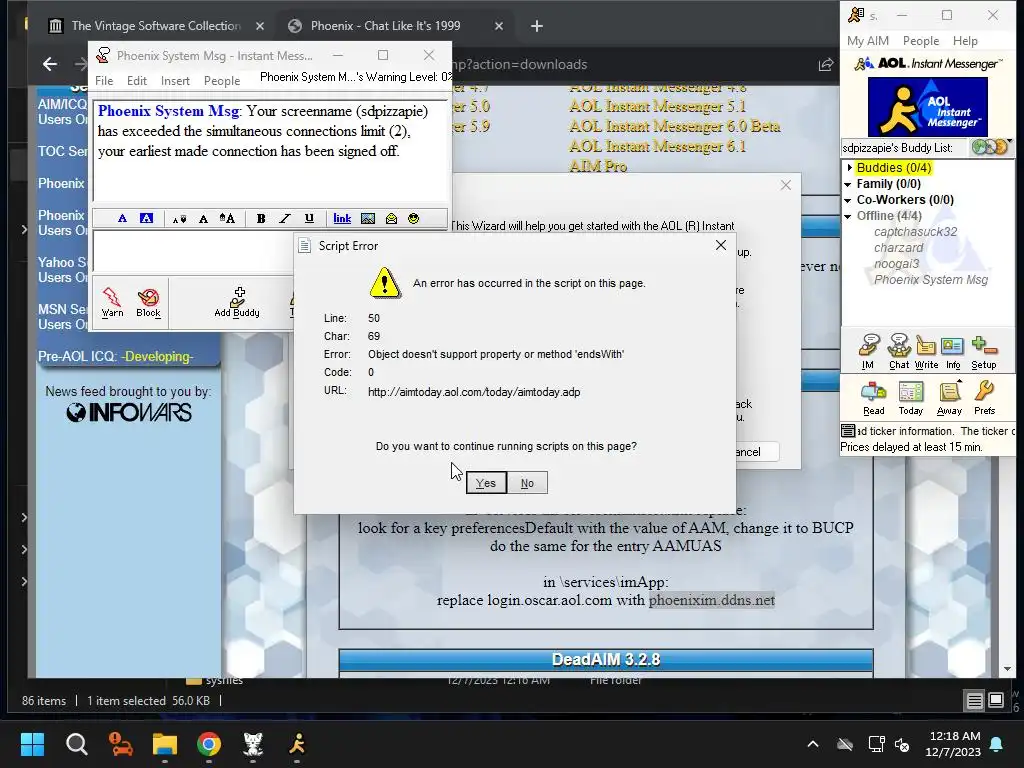Open Setup in the Buddy List window
The width and height of the screenshot is (1024, 768).
(x=984, y=352)
